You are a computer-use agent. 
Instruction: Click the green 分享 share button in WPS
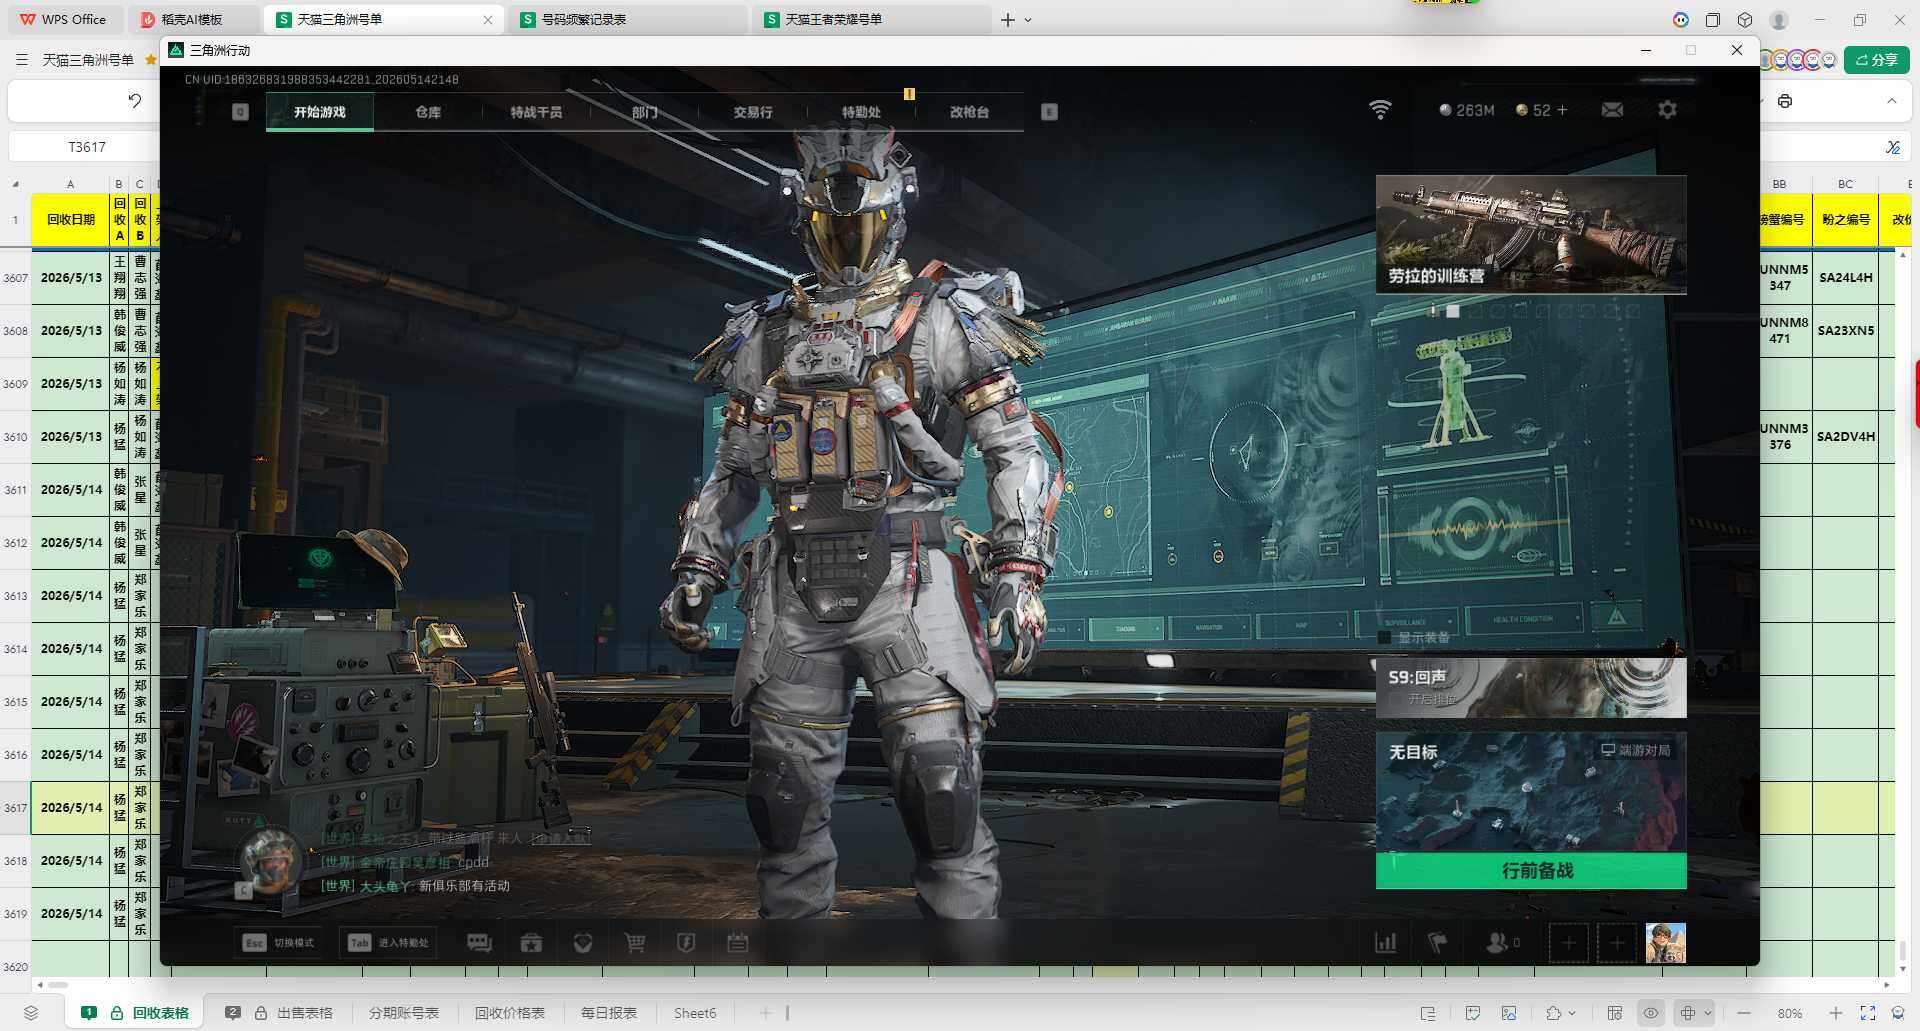coord(1877,60)
